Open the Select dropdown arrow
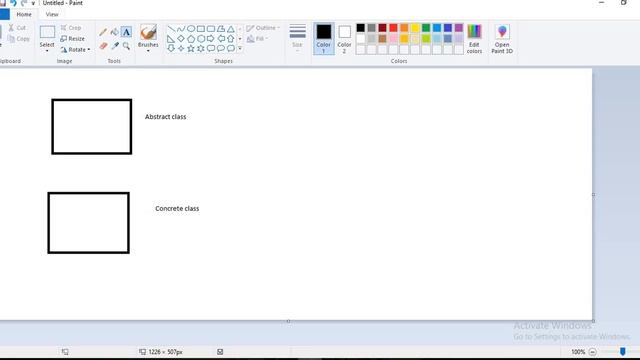Viewport: 640px width, 360px height. click(47, 51)
